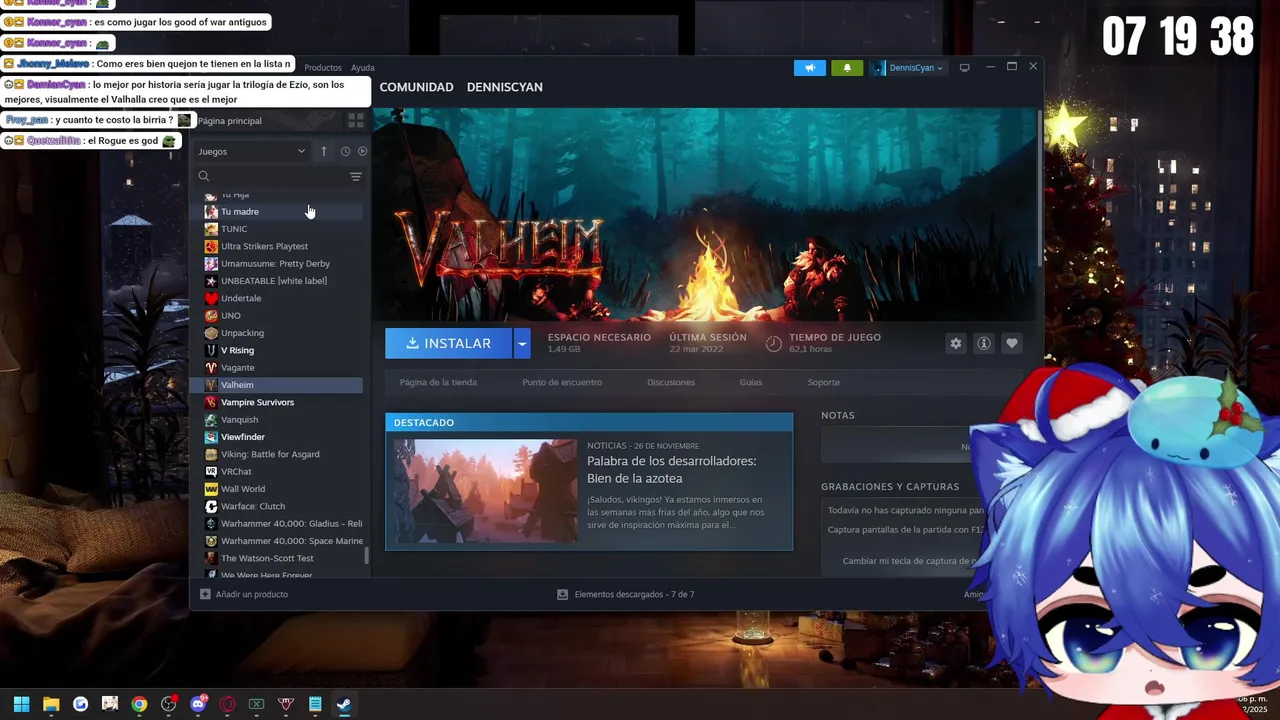Open the Ayuda menu
This screenshot has width=1280, height=720.
tap(362, 68)
